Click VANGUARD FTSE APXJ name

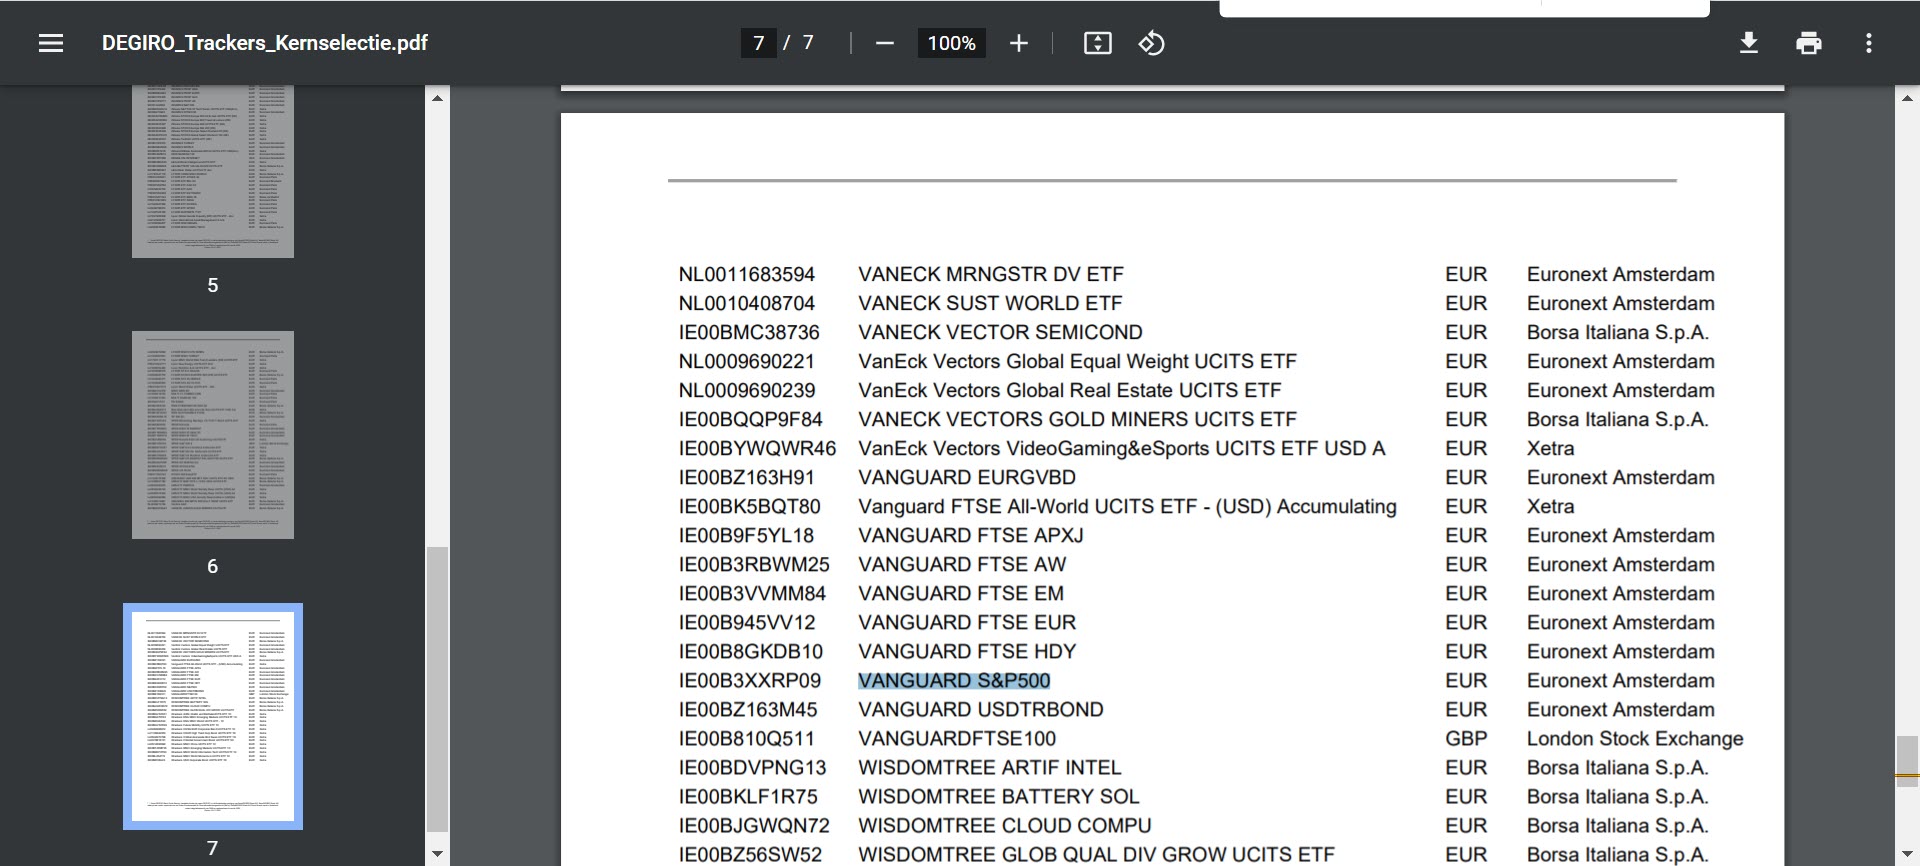coord(971,536)
